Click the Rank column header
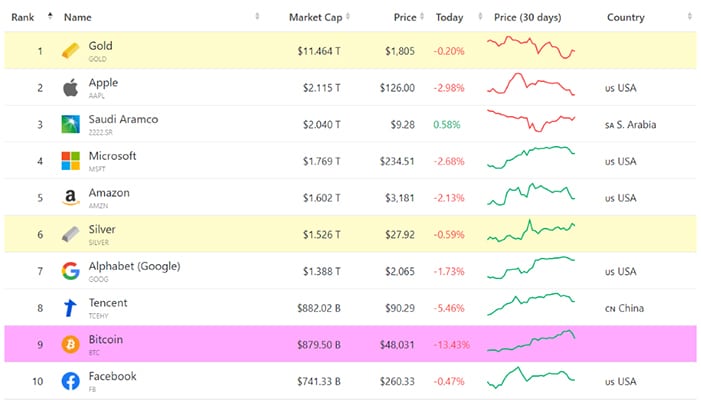This screenshot has width=701, height=400. coord(23,17)
